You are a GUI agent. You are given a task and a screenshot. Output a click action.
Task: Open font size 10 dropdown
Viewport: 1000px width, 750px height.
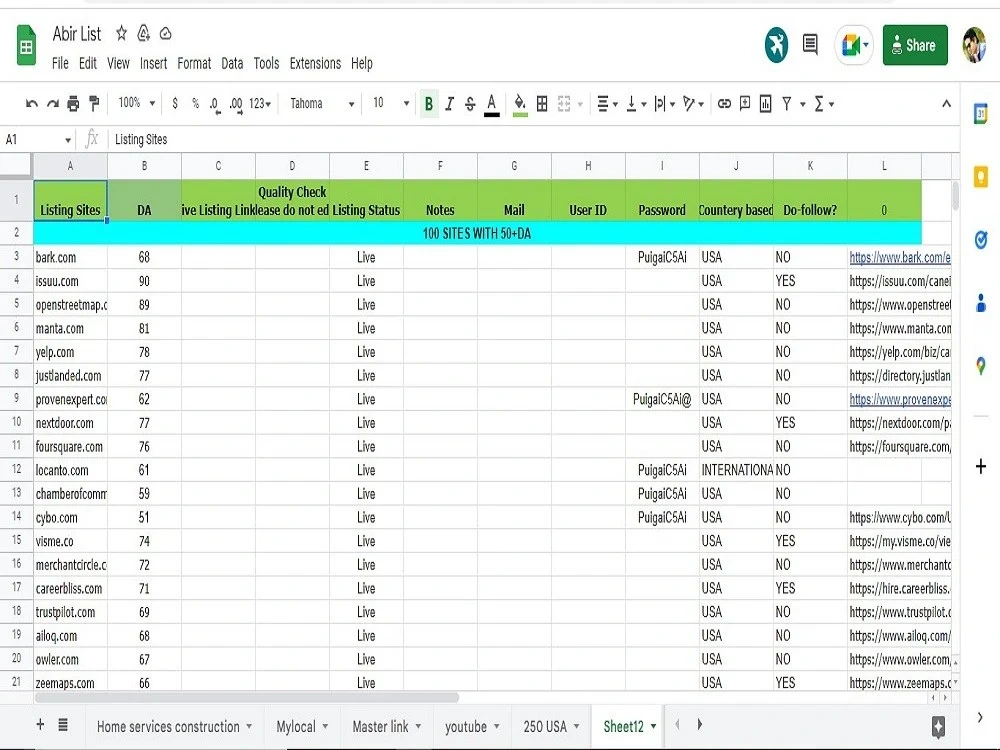pyautogui.click(x=391, y=103)
